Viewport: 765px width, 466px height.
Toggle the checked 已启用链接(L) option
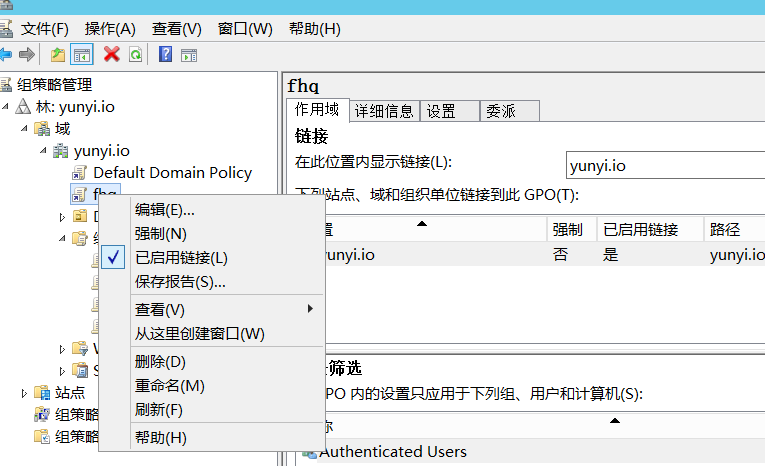click(x=181, y=258)
